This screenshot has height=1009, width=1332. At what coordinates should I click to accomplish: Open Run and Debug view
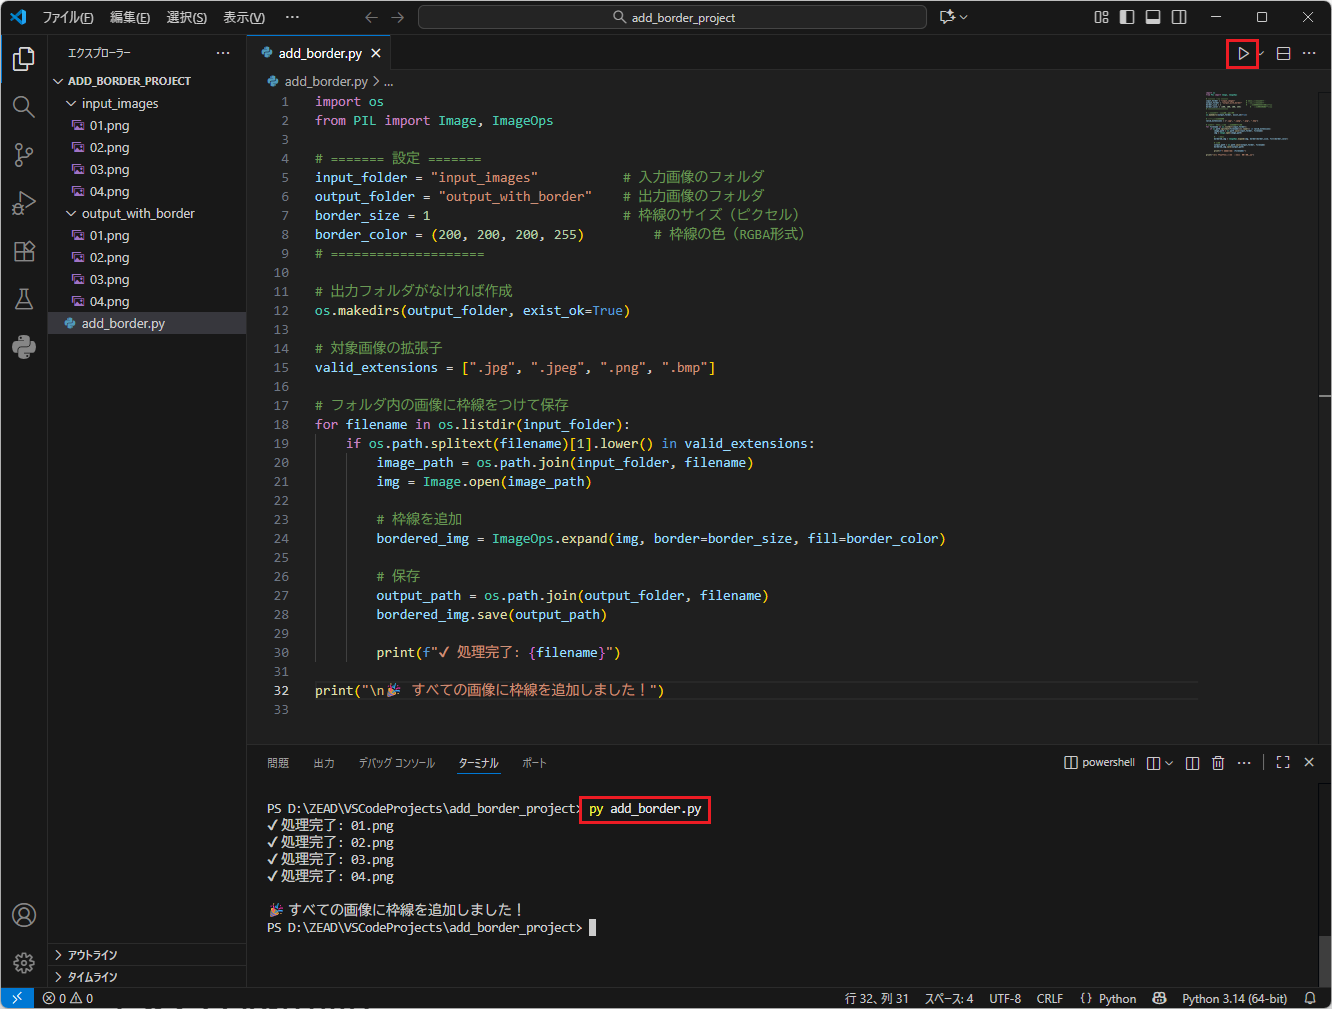[24, 203]
